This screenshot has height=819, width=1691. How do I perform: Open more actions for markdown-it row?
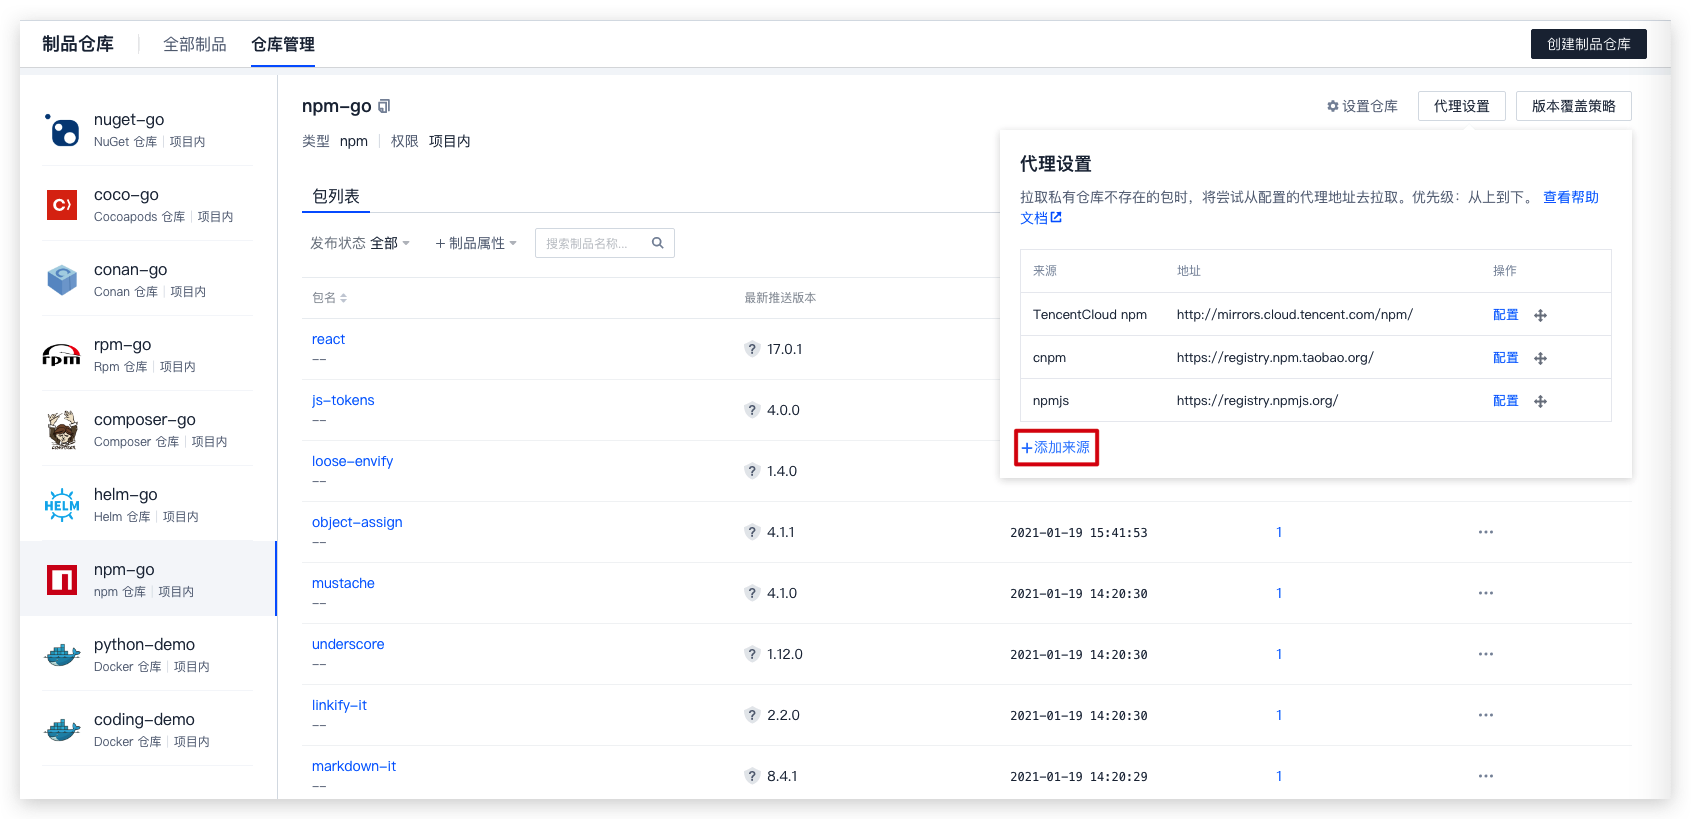(1486, 776)
